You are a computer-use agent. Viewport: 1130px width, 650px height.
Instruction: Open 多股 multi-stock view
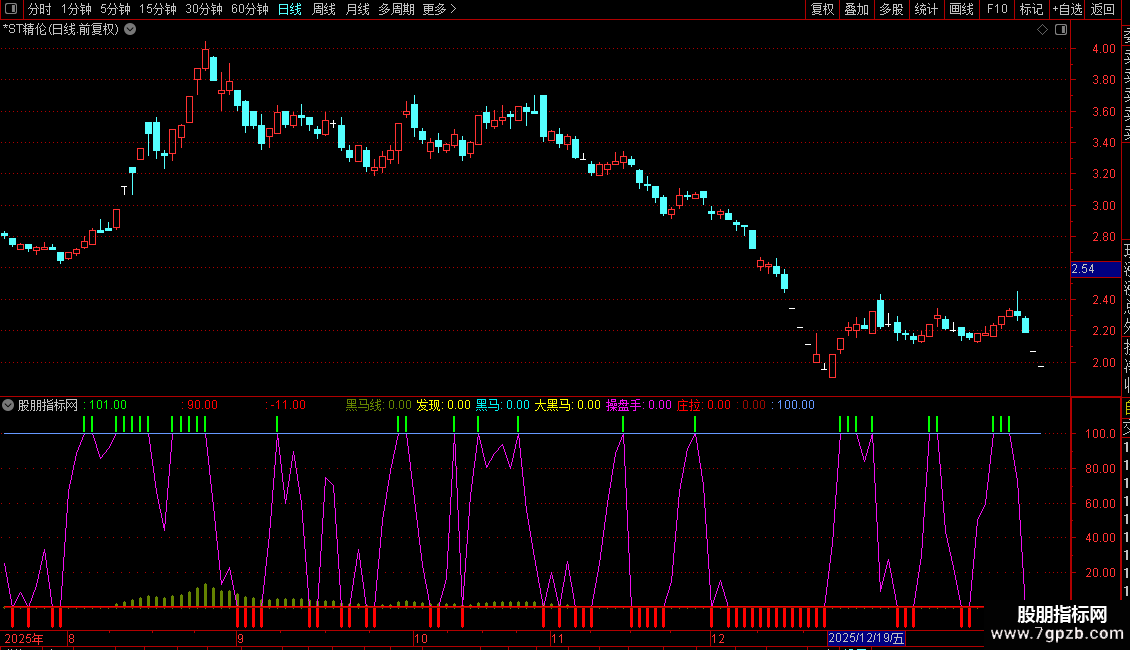pyautogui.click(x=891, y=9)
